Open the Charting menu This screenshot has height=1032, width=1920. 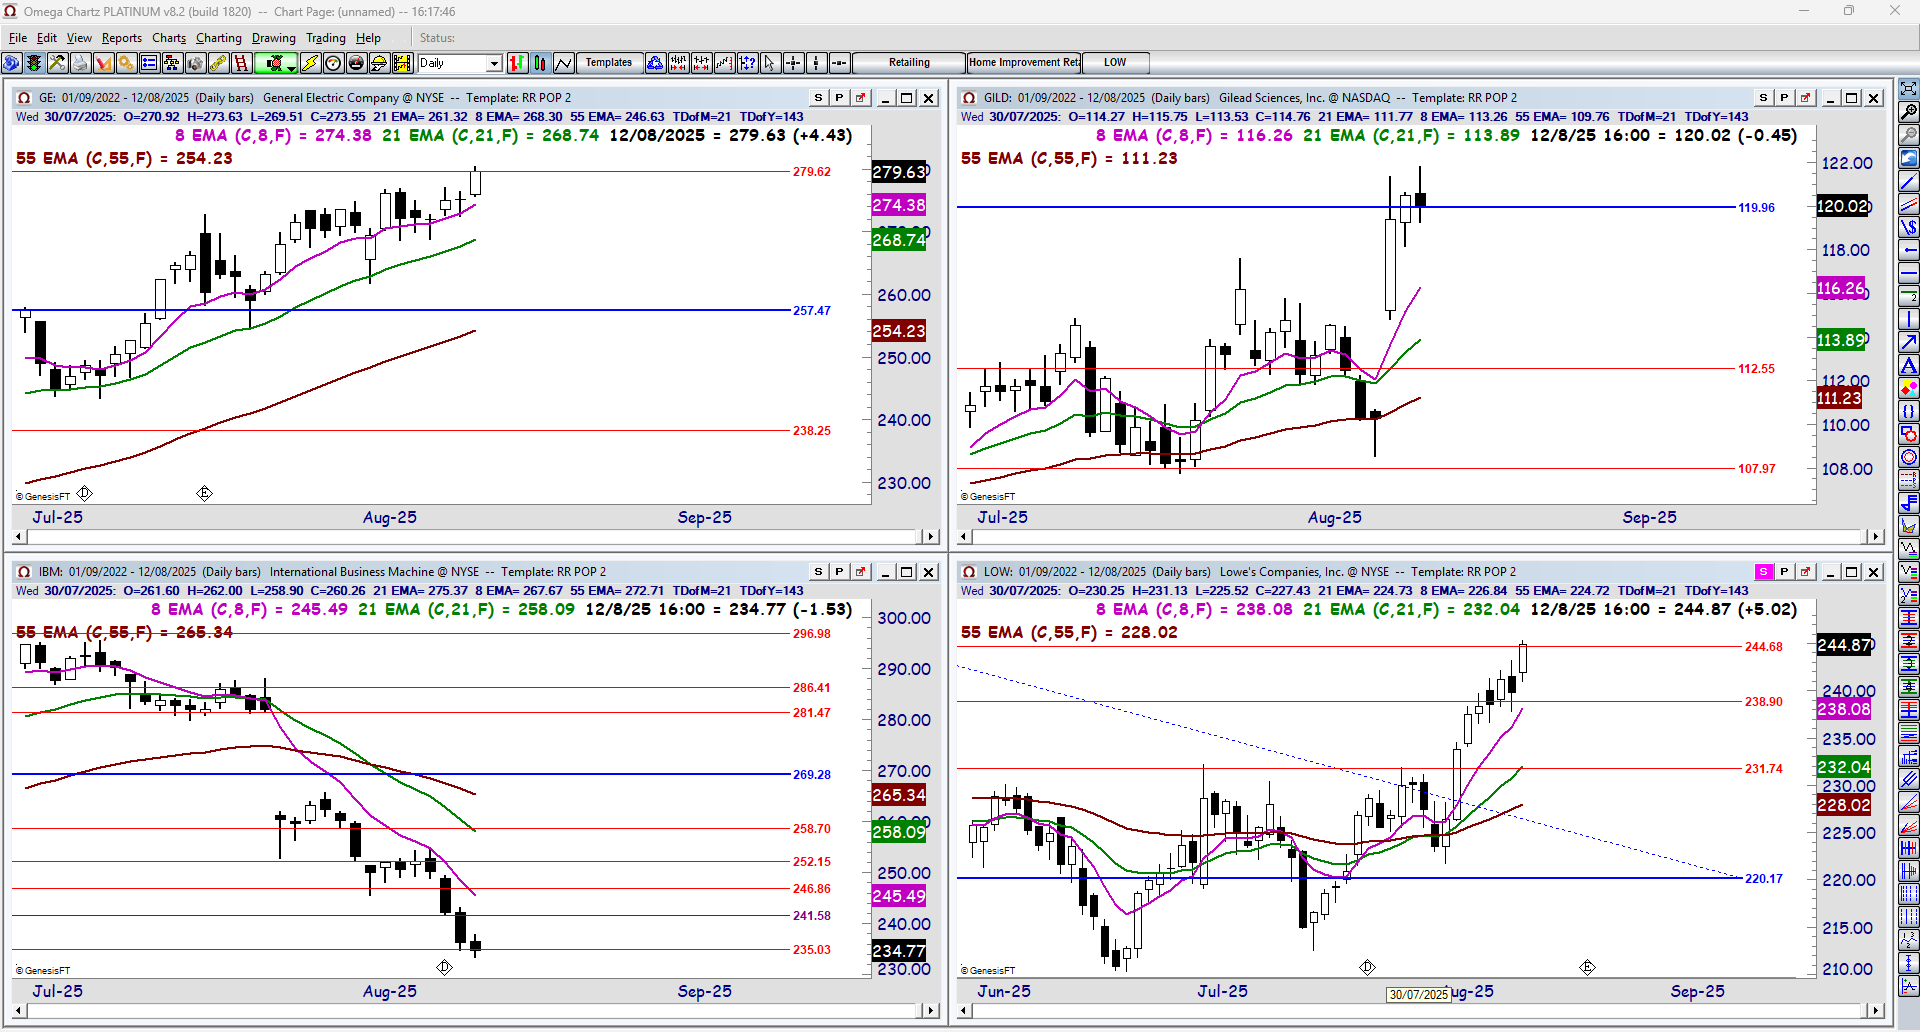pos(219,38)
